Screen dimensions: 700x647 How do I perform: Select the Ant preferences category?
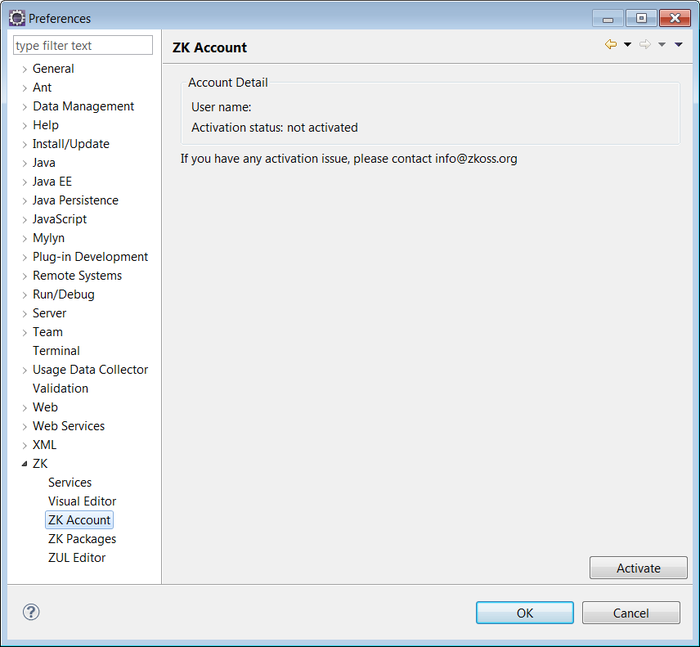coord(42,88)
